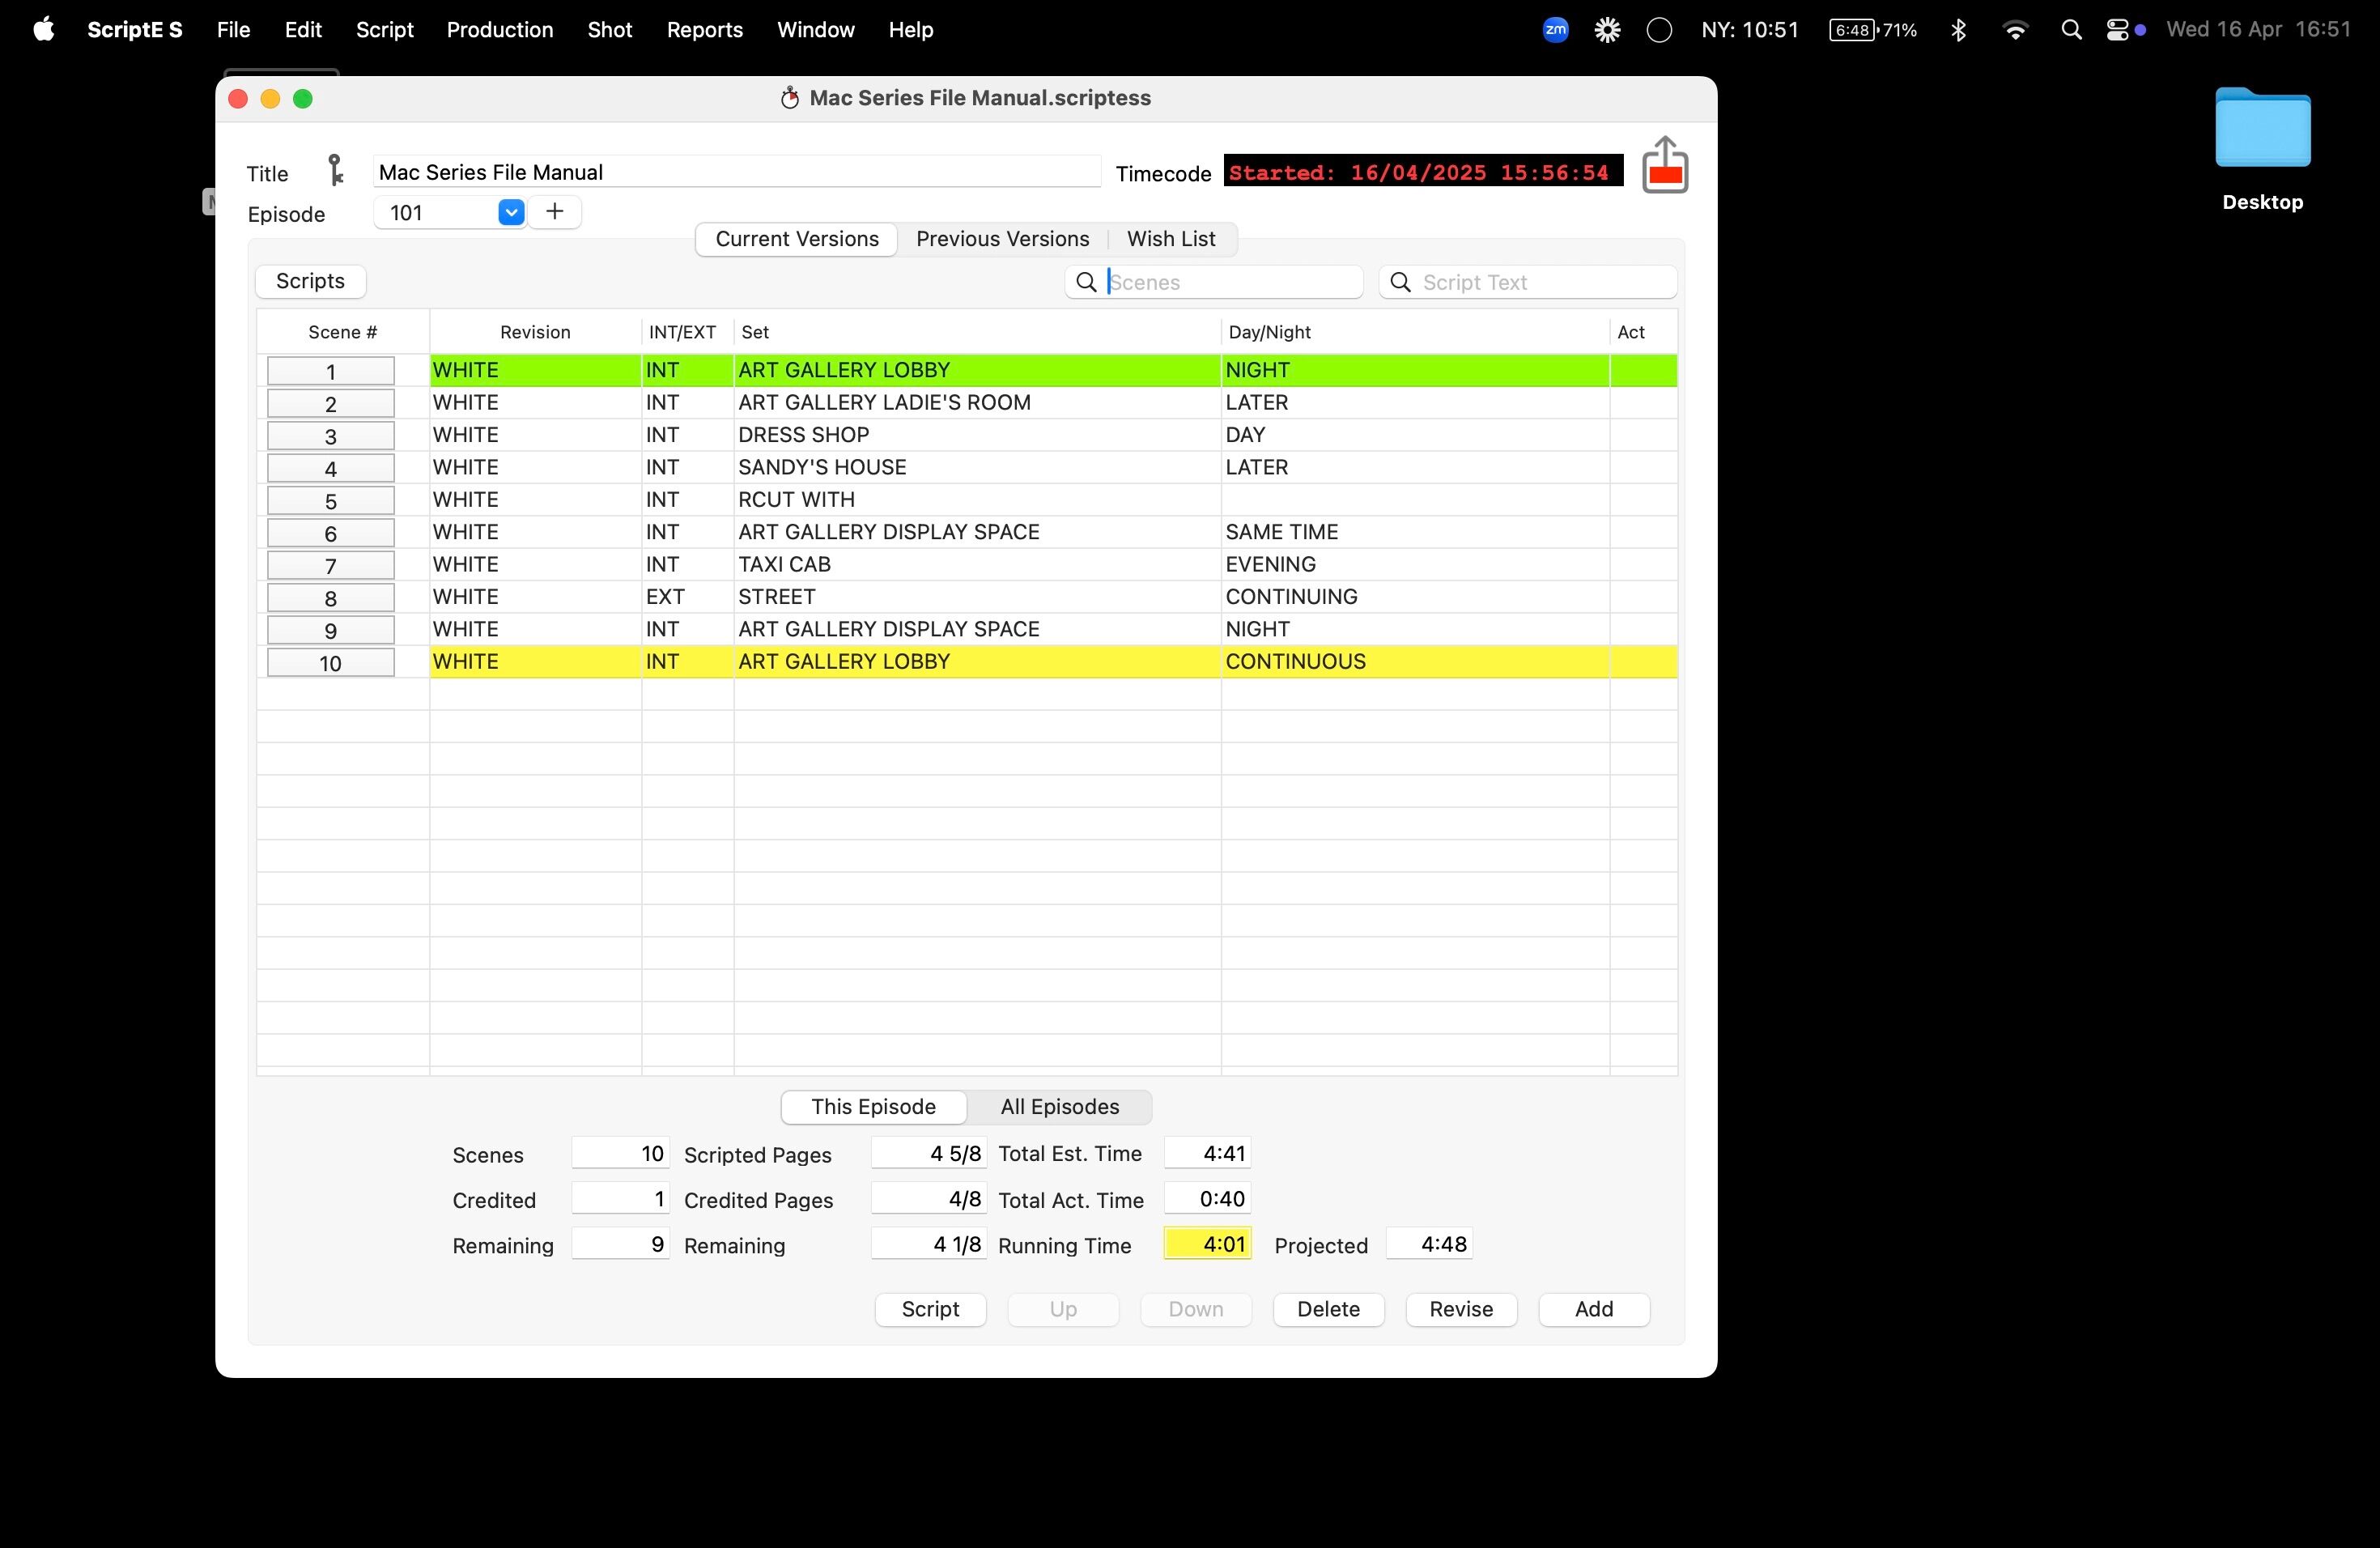Viewport: 2380px width, 1548px height.
Task: Click the Script Text search magnifier icon
Action: click(x=1401, y=282)
